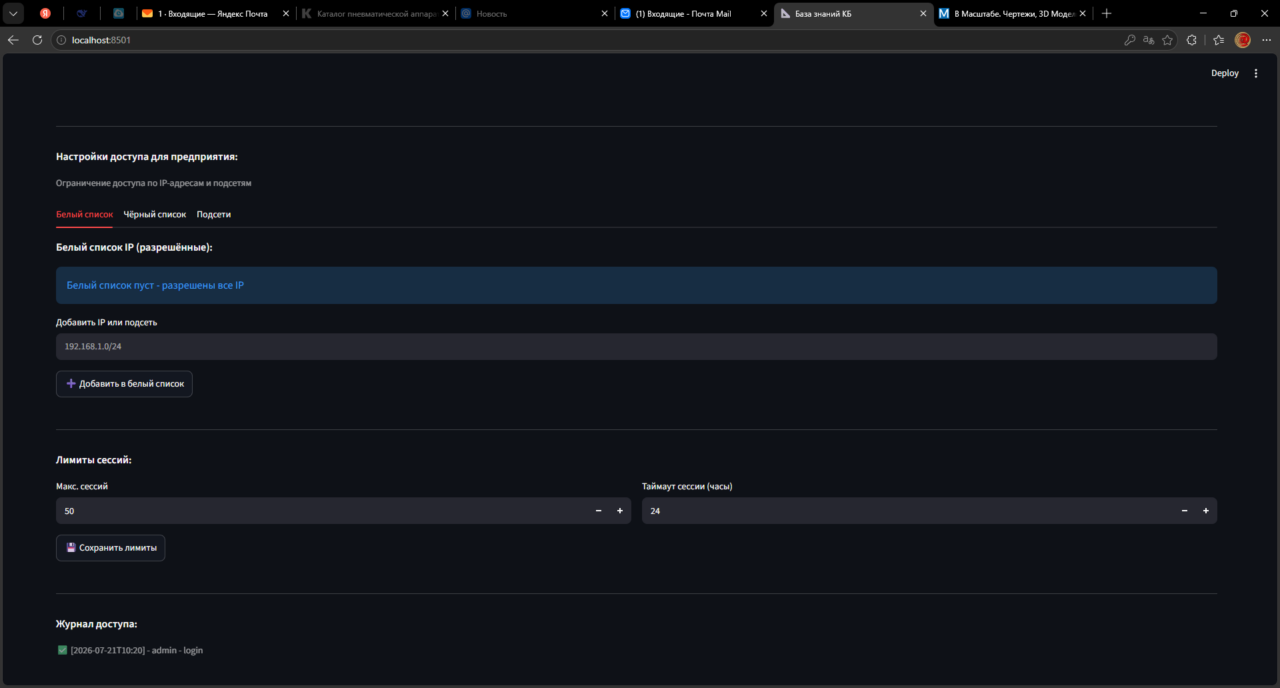Click the Сохранить лимиты button

coord(111,547)
